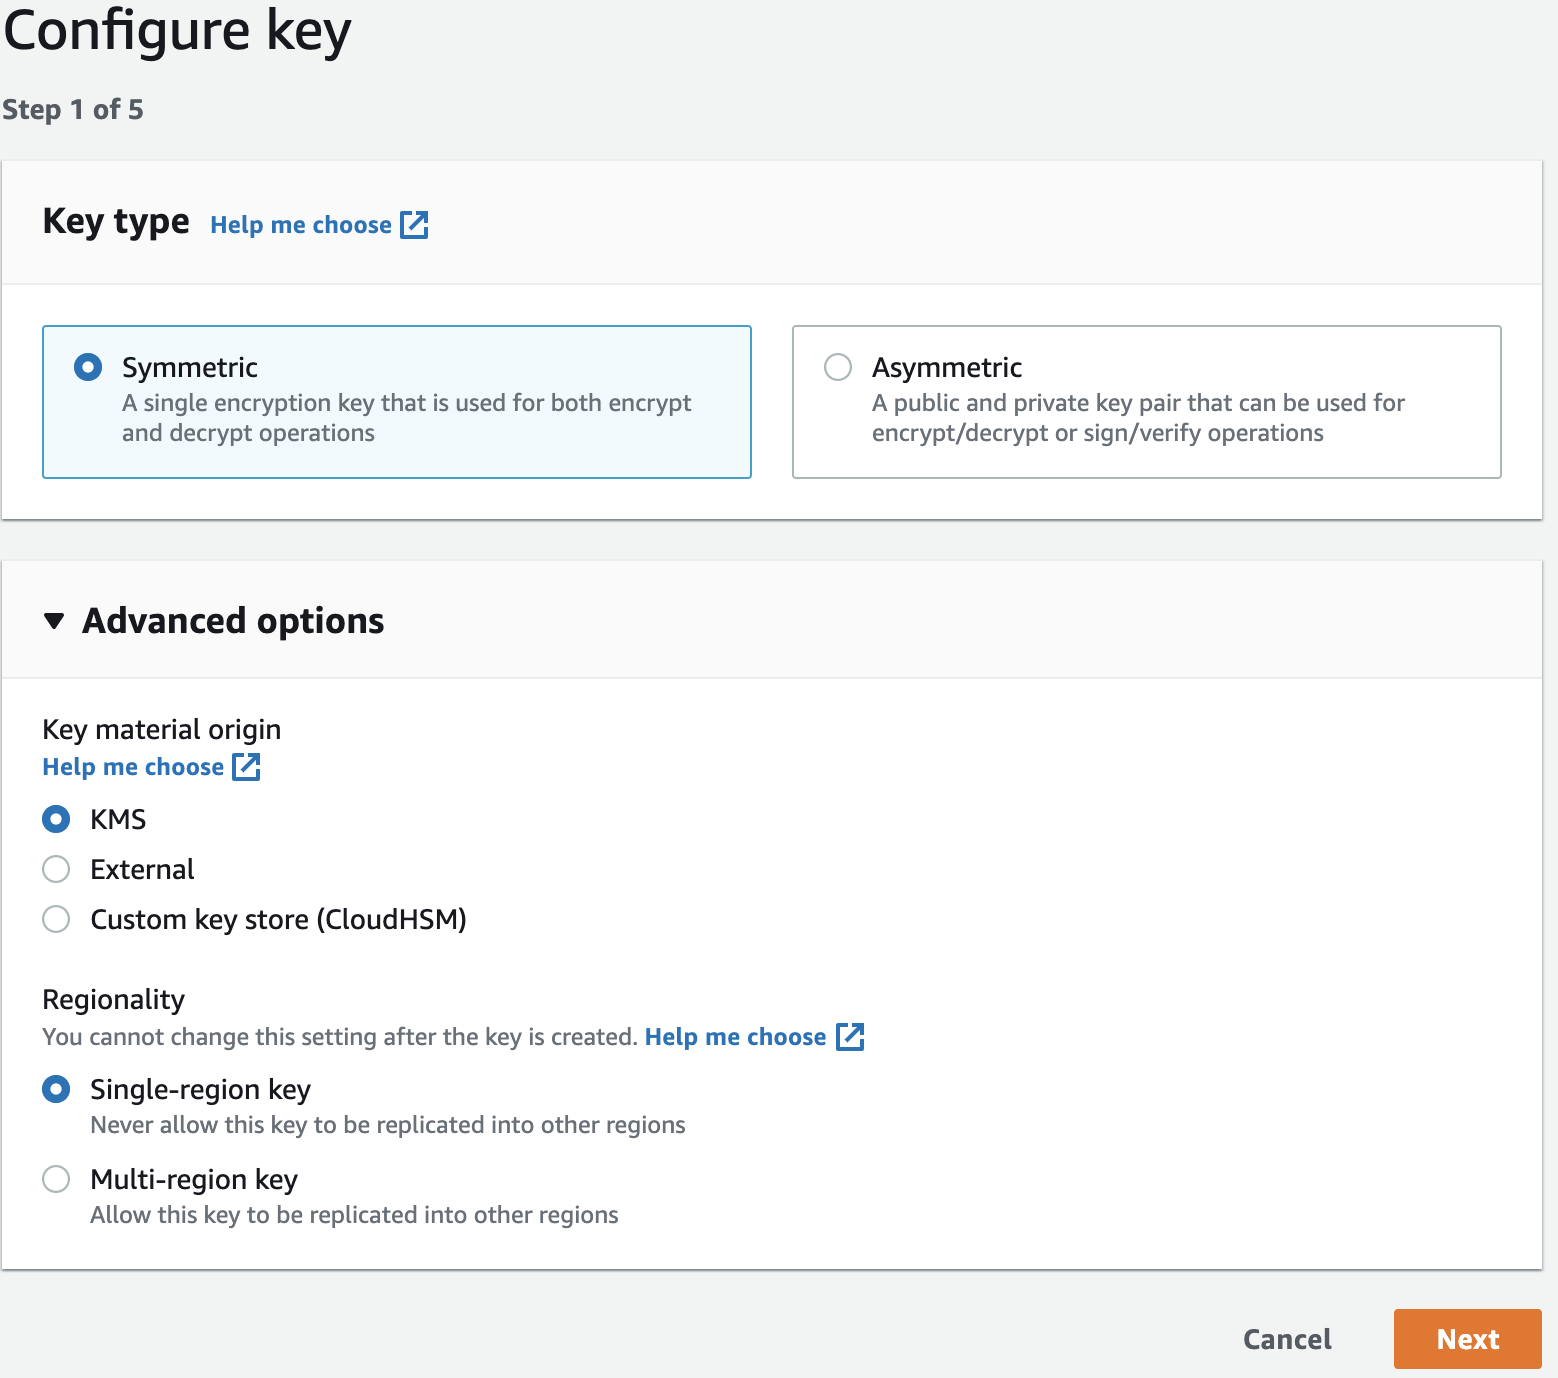The height and width of the screenshot is (1378, 1558).
Task: Select KMS as key material origin
Action: tap(56, 819)
